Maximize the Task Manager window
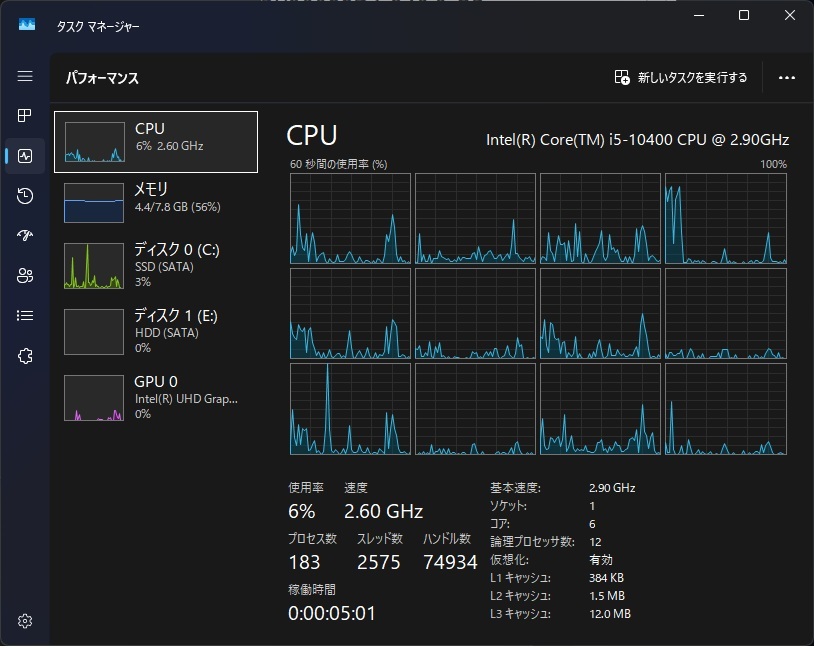Screen dimensions: 815x648 (x=744, y=15)
